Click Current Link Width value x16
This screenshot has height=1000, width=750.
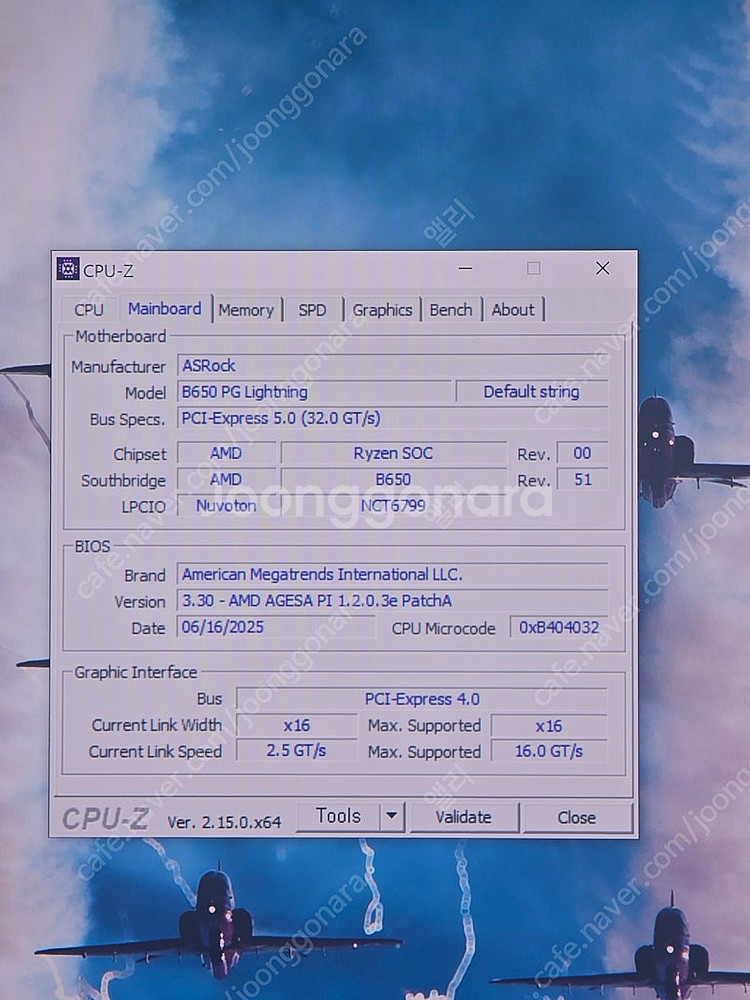click(297, 726)
